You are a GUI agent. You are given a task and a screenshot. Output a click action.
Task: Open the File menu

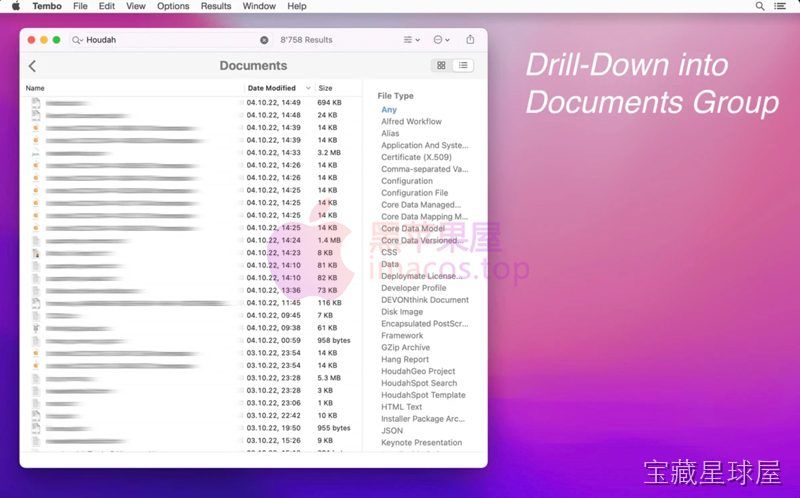[80, 6]
